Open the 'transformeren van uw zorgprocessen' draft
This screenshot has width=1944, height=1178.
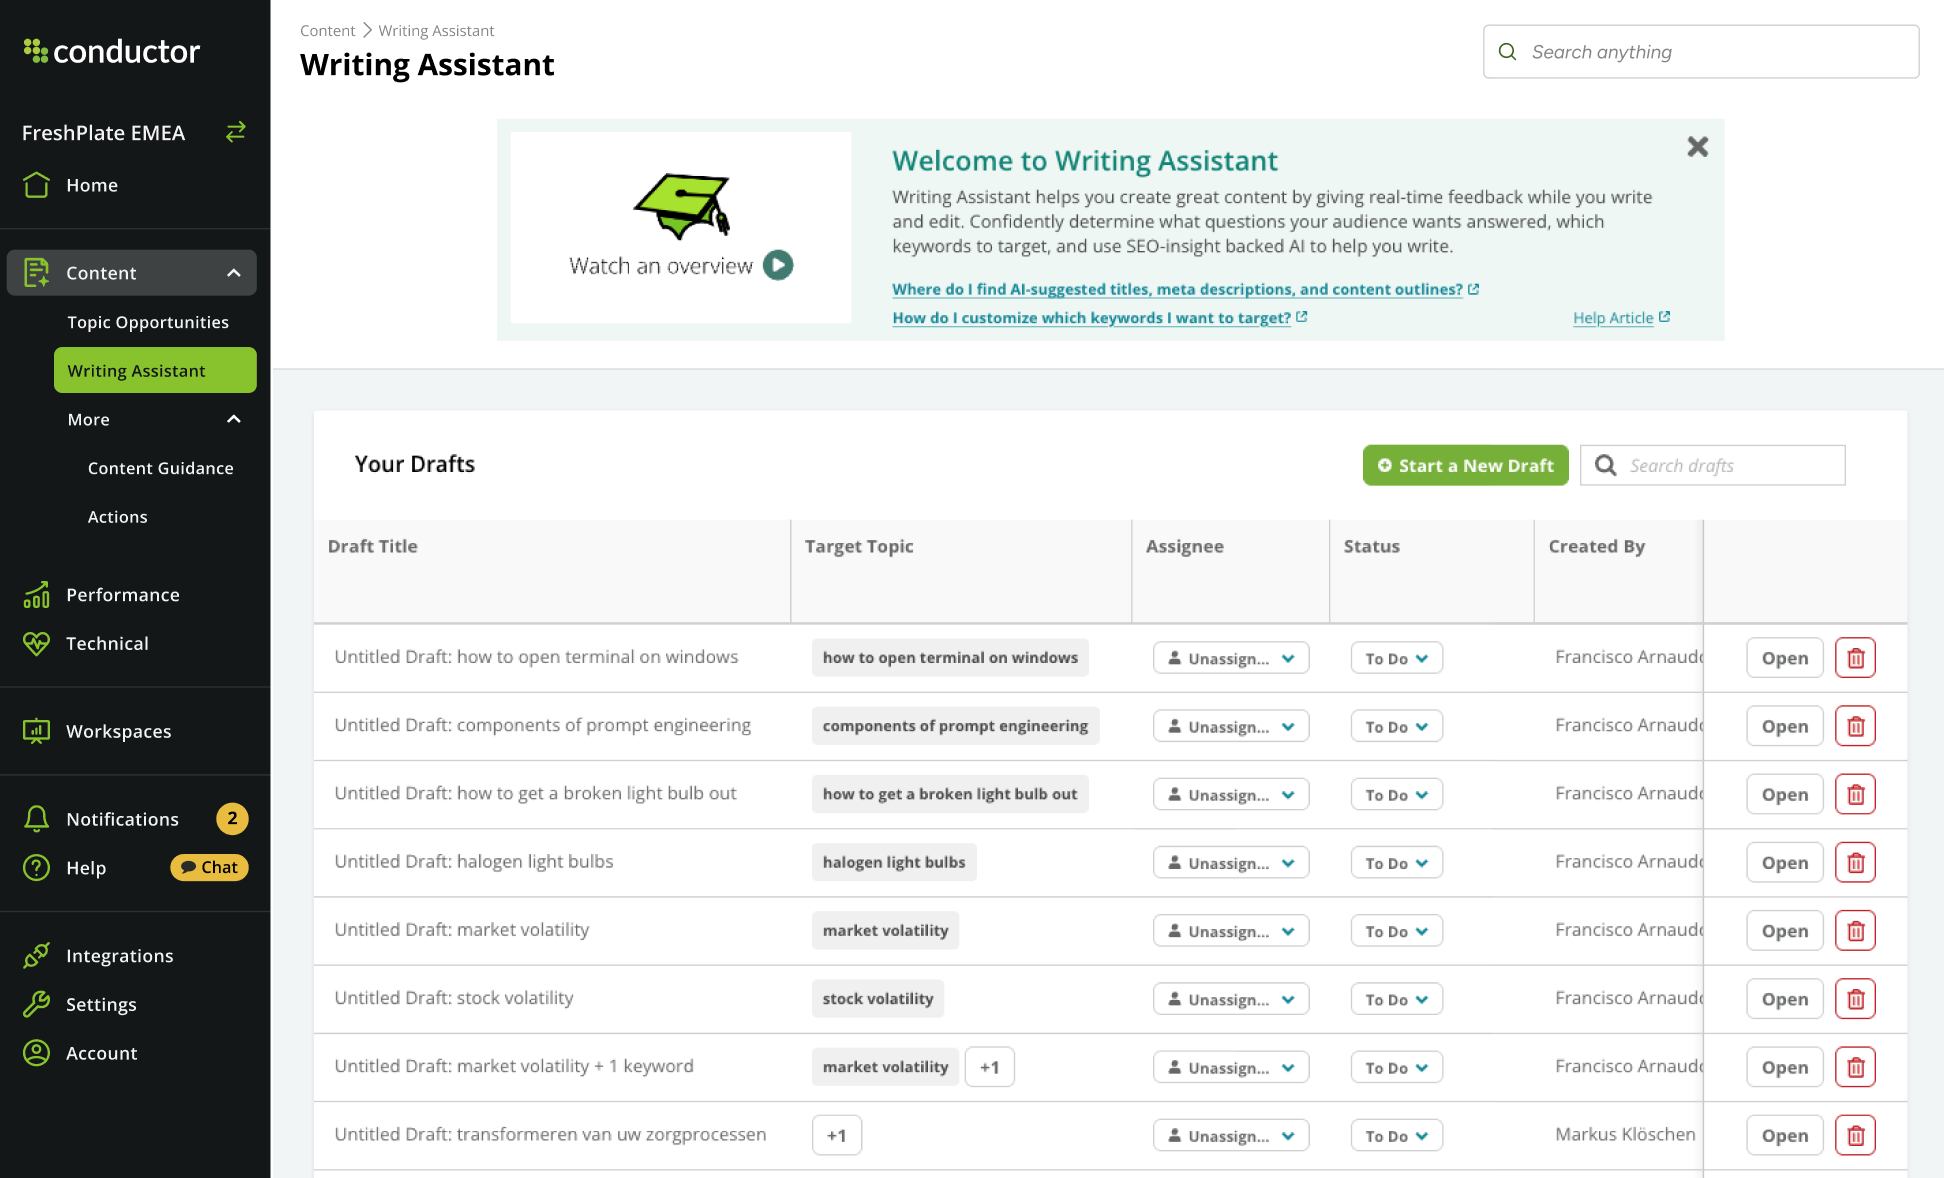coord(1784,1135)
